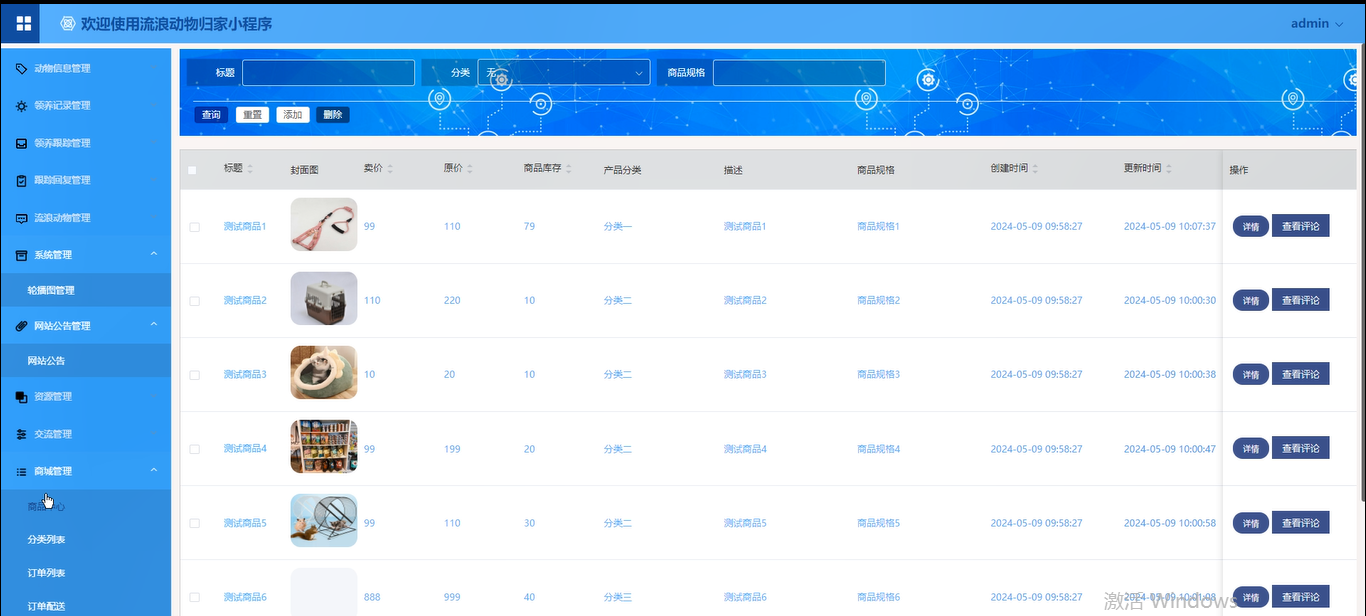Open the admin user dropdown
This screenshot has height=616, width=1366.
1317,24
